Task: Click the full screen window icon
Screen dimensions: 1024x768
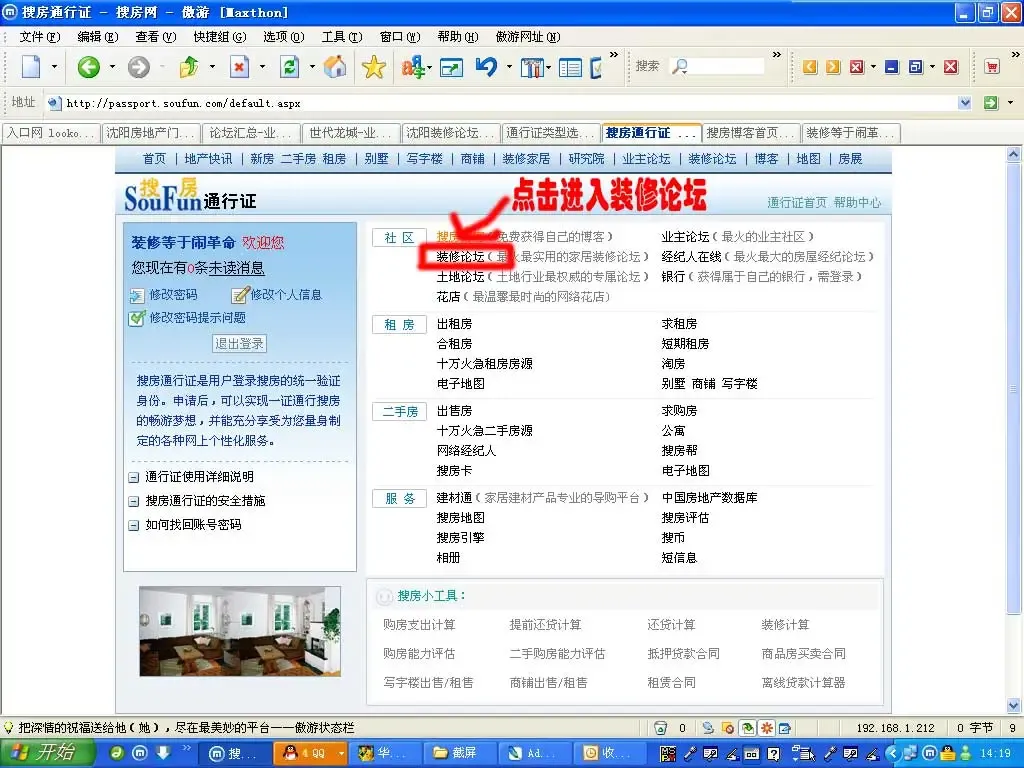Action: click(x=451, y=67)
